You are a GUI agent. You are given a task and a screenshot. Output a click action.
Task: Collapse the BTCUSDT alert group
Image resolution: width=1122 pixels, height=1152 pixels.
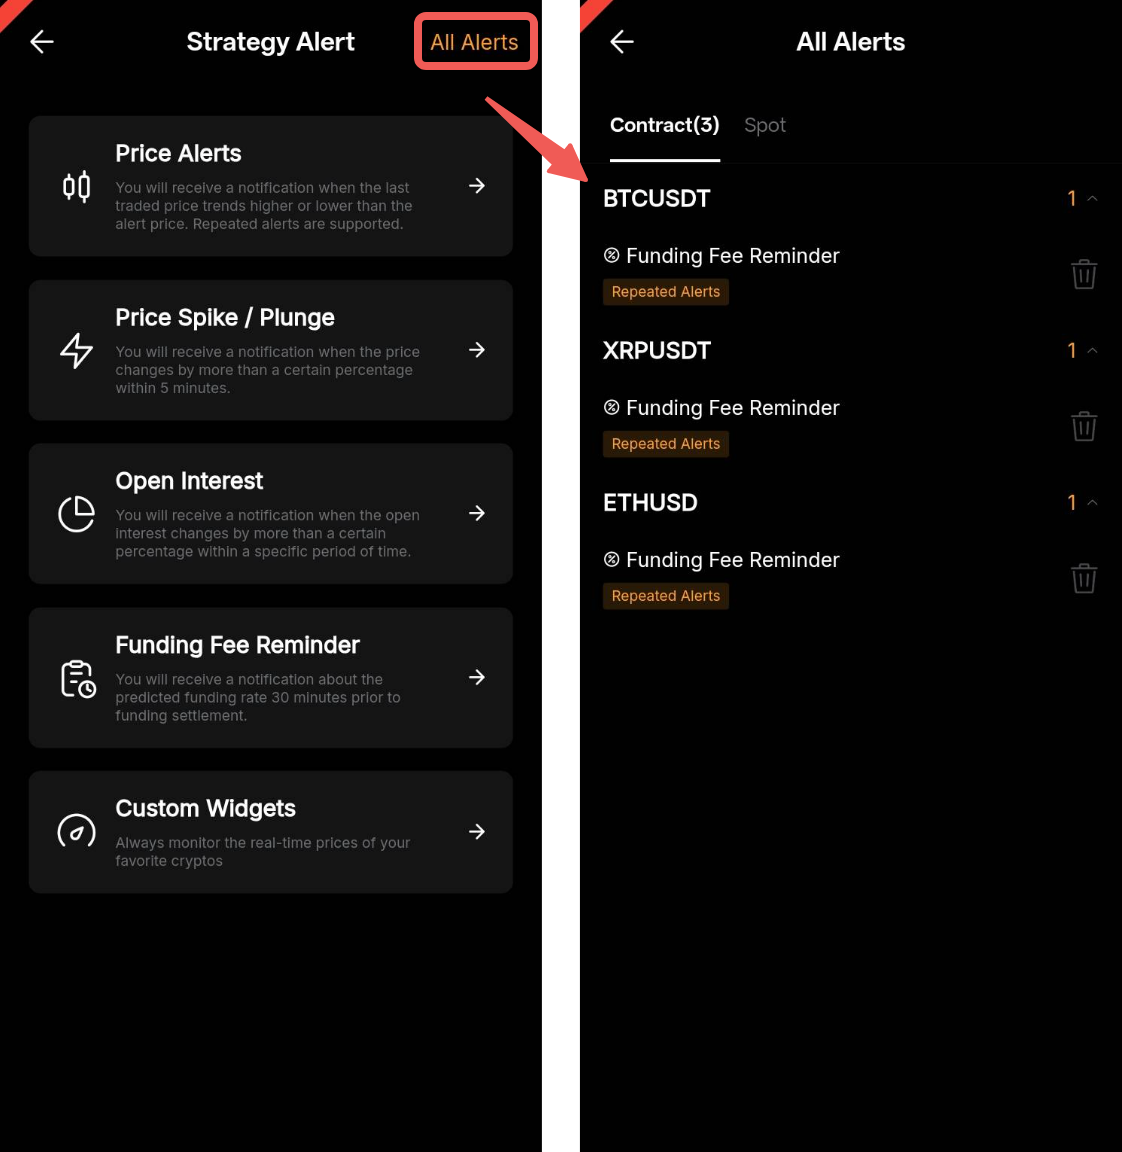tap(1093, 198)
